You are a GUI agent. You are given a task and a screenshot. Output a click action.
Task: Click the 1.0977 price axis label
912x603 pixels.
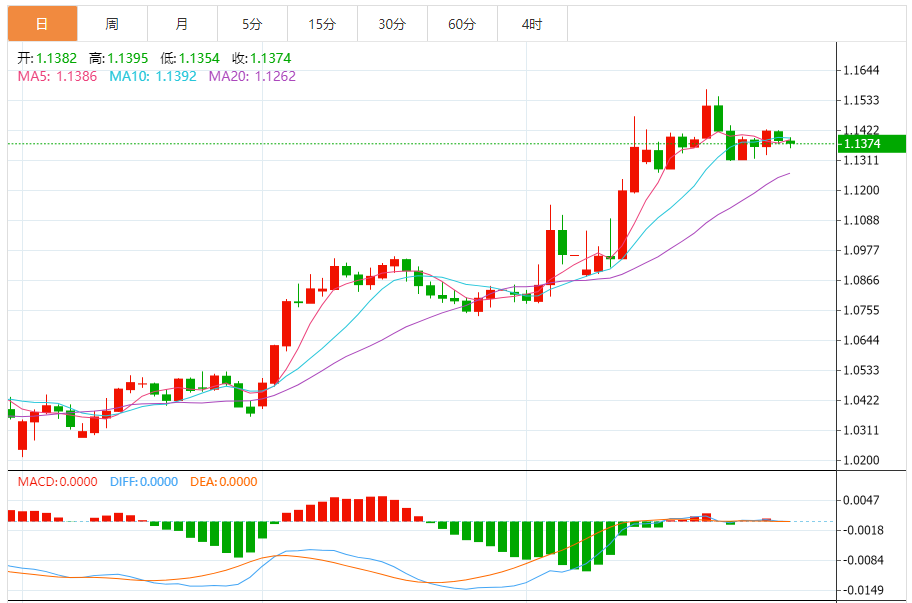click(861, 250)
